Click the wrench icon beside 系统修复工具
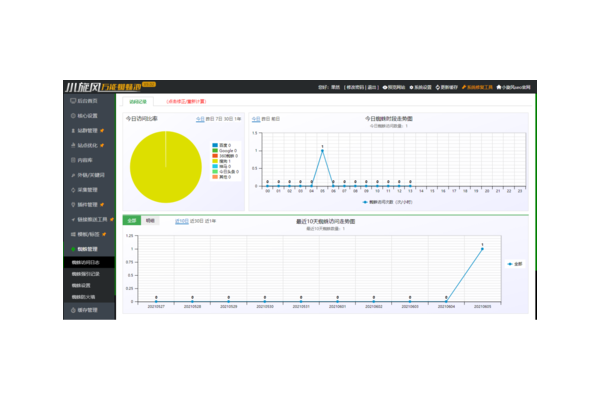This screenshot has width=600, height=400. coord(465,87)
